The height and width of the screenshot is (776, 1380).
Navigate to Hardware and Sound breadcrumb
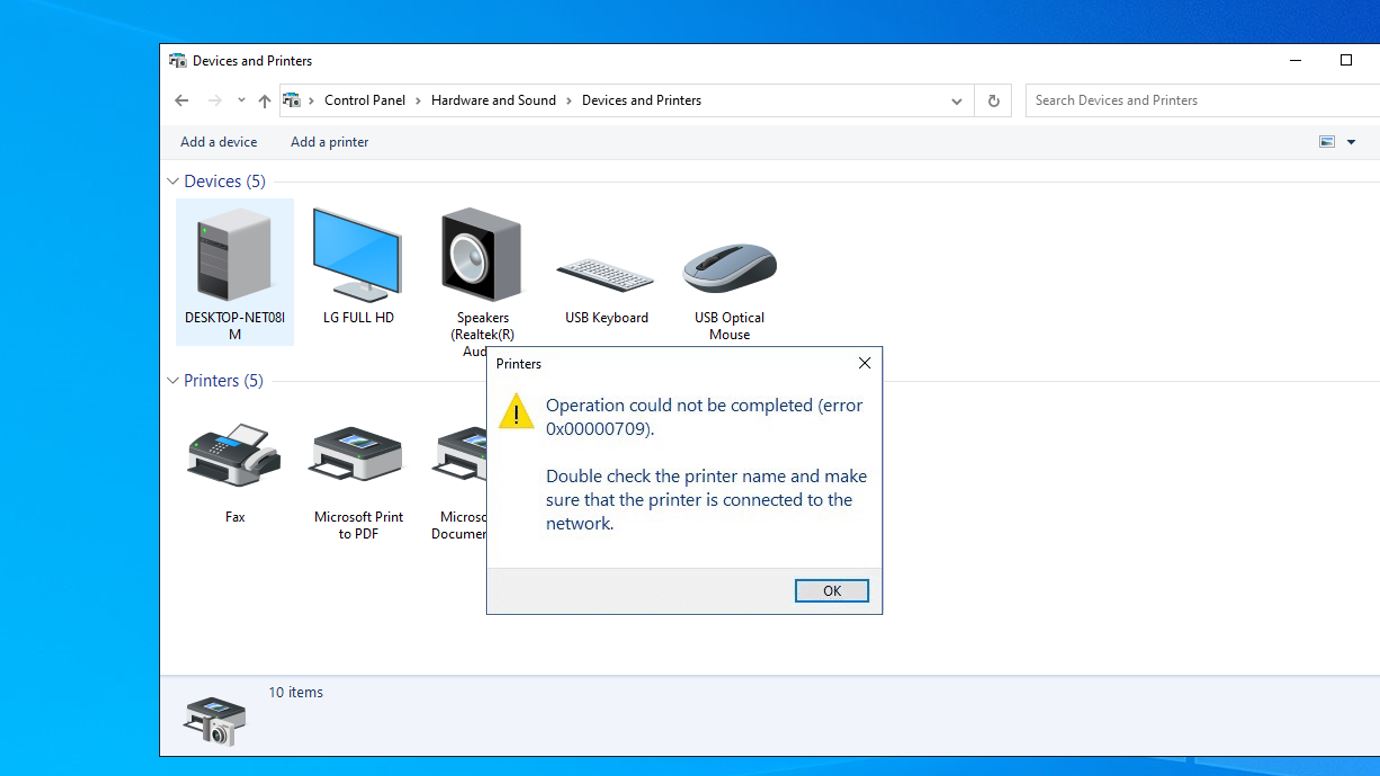tap(493, 100)
